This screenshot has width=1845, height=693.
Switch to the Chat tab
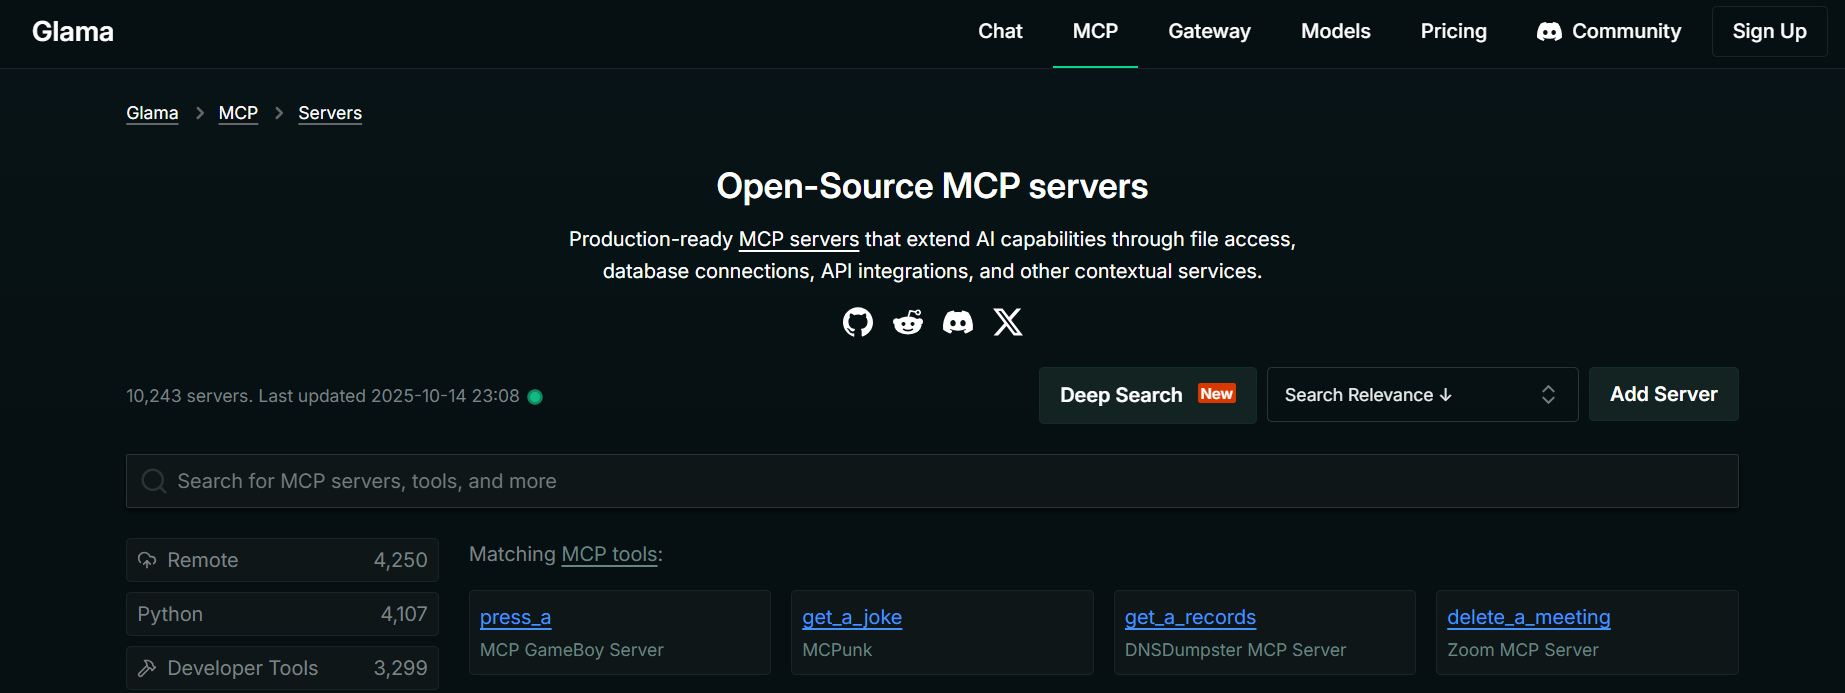(x=1000, y=32)
